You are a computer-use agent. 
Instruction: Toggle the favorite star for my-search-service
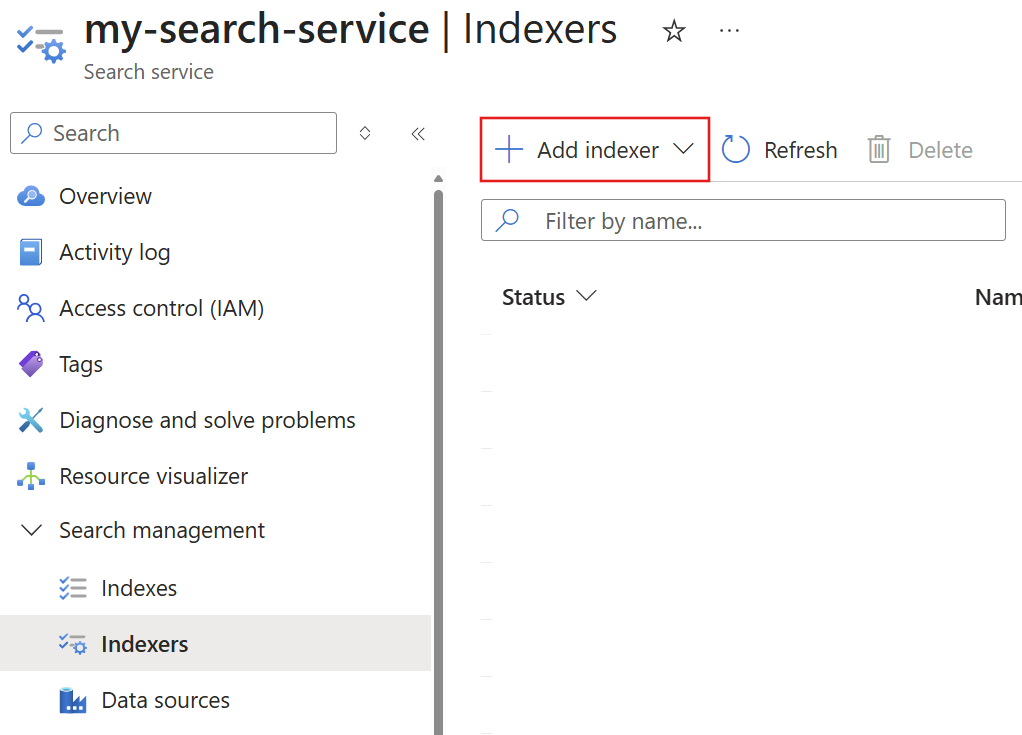673,31
